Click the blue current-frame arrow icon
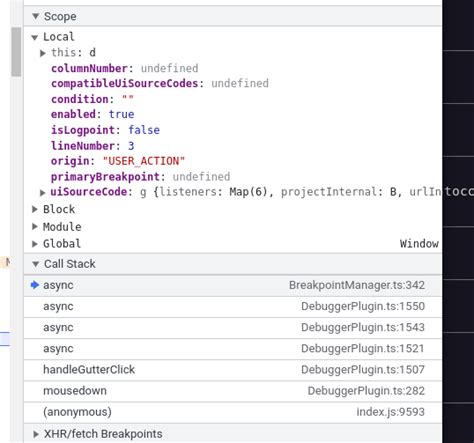The image size is (474, 443). pos(35,285)
